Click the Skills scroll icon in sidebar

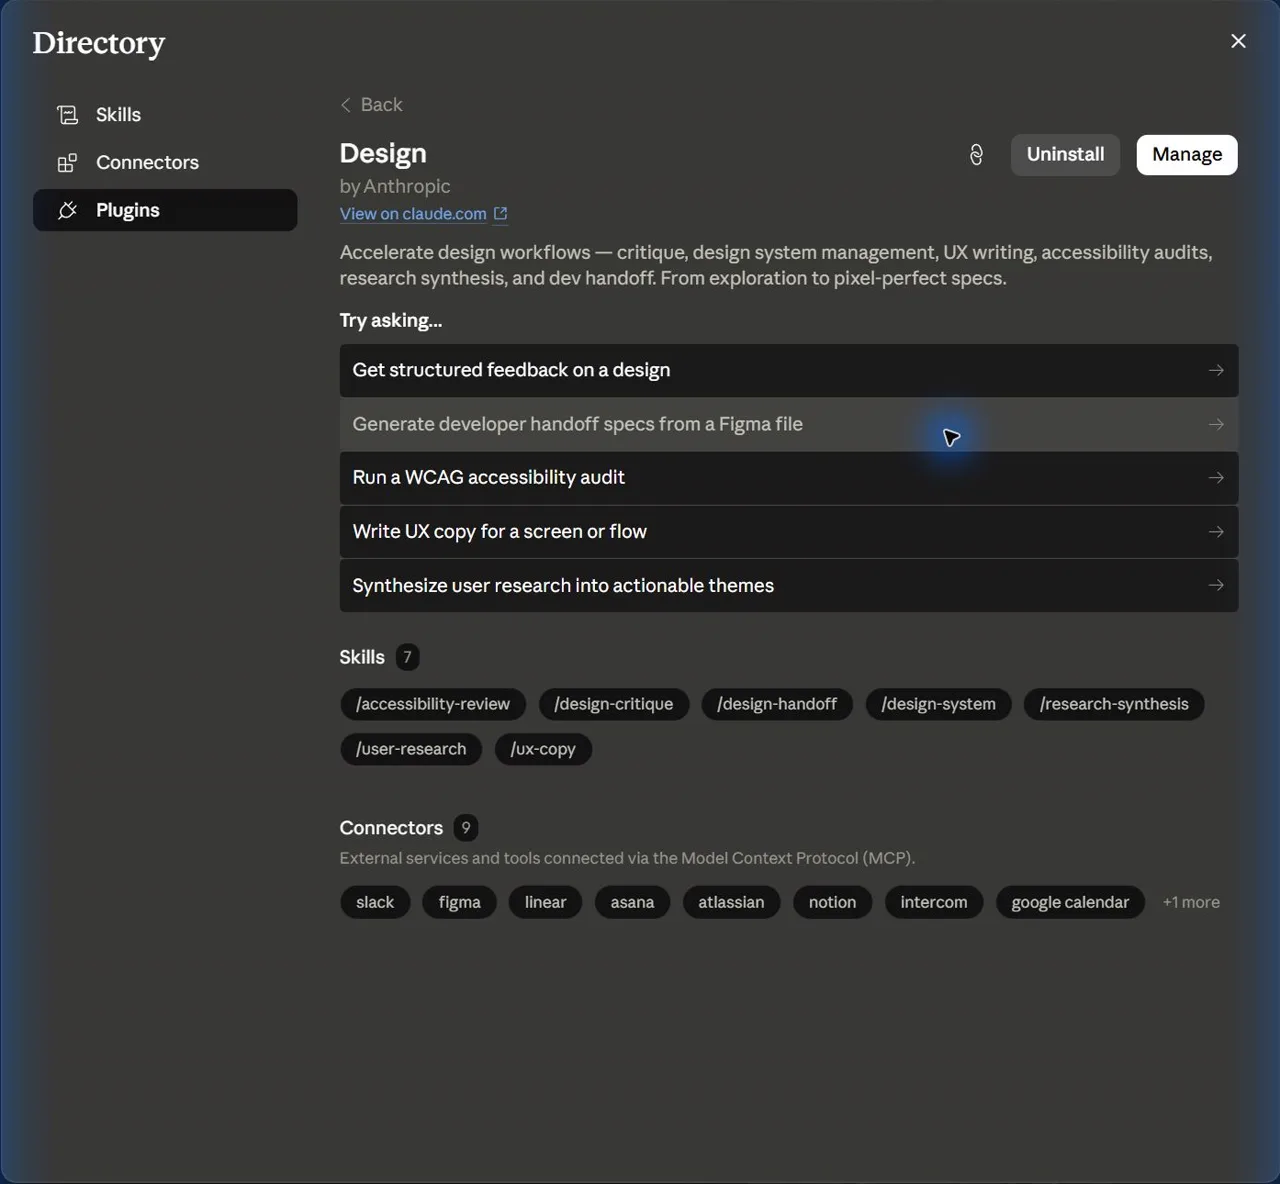pos(67,115)
